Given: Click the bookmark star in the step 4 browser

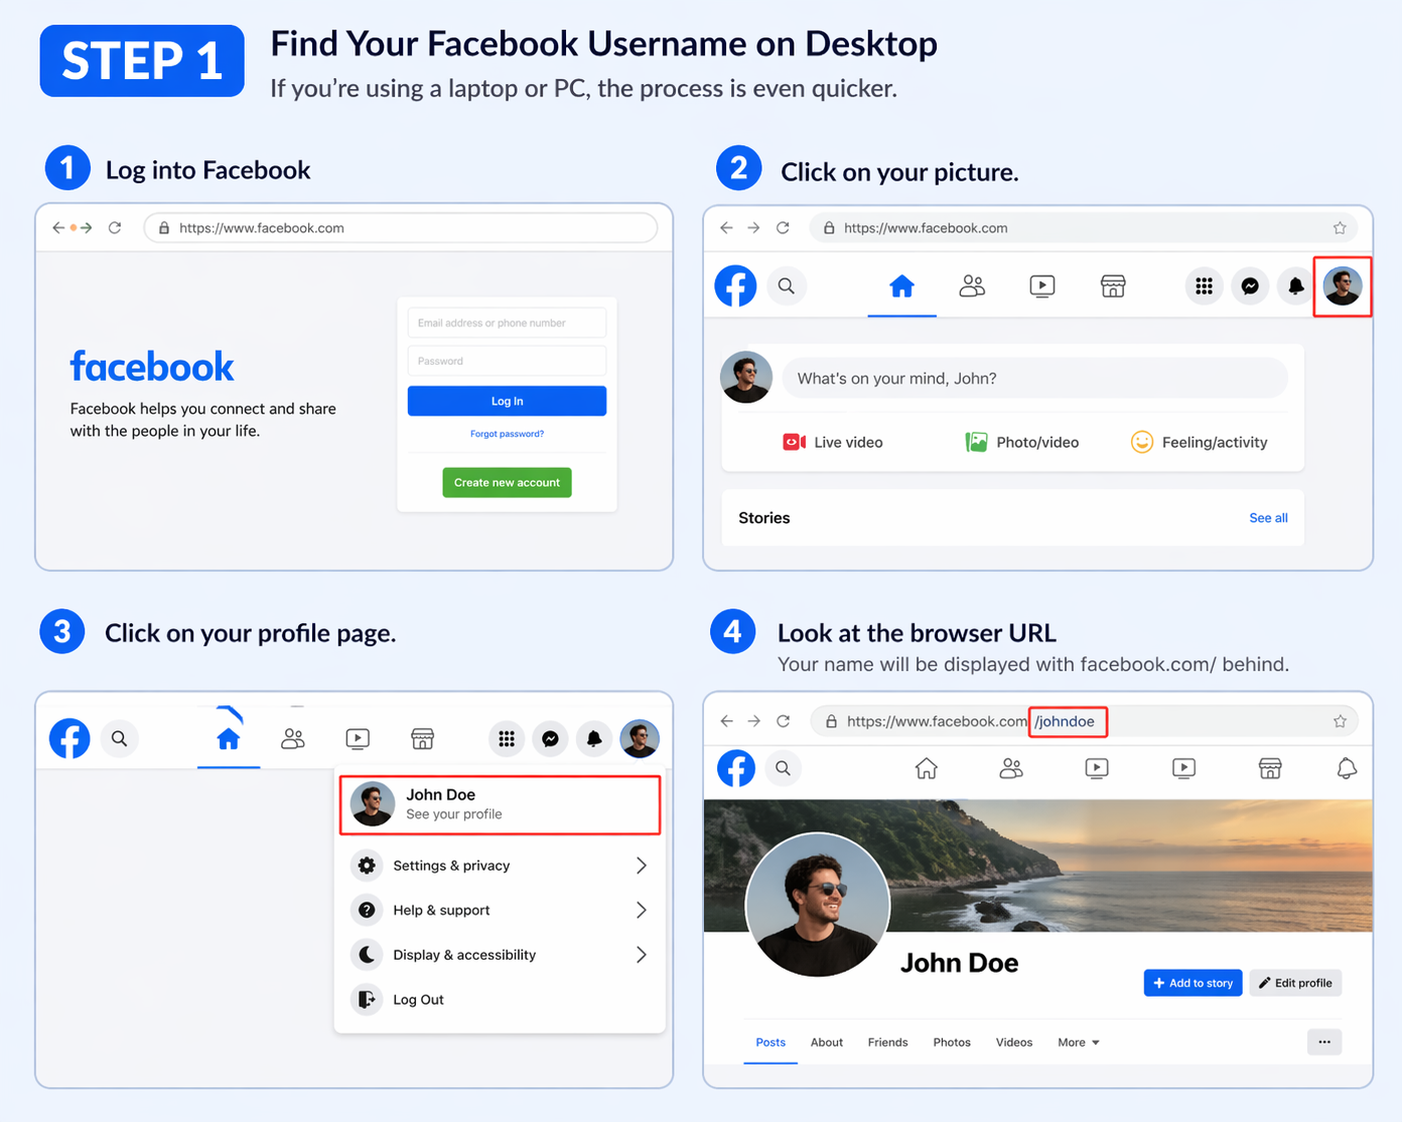Looking at the screenshot, I should pyautogui.click(x=1340, y=721).
